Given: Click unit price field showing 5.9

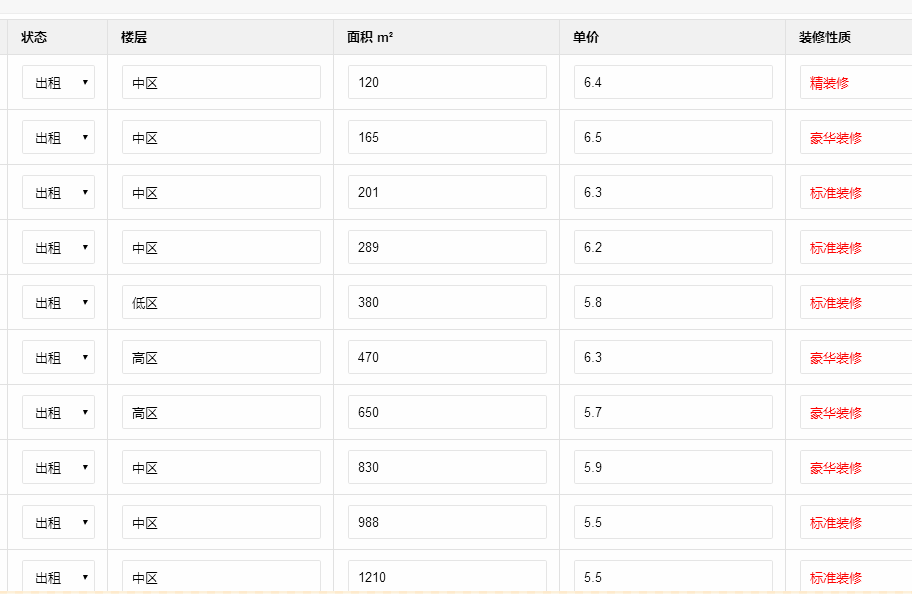Looking at the screenshot, I should point(673,467).
